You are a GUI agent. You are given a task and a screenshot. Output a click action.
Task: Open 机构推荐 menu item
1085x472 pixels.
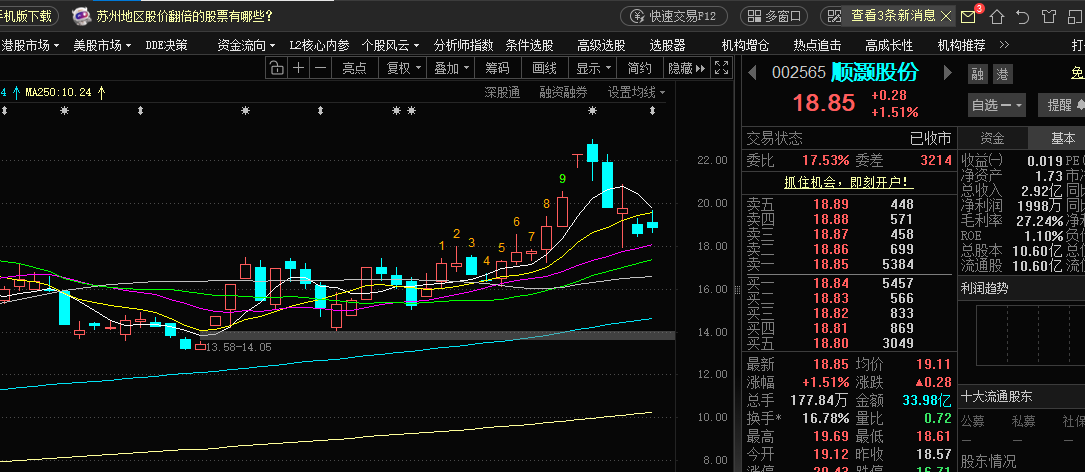click(x=961, y=46)
